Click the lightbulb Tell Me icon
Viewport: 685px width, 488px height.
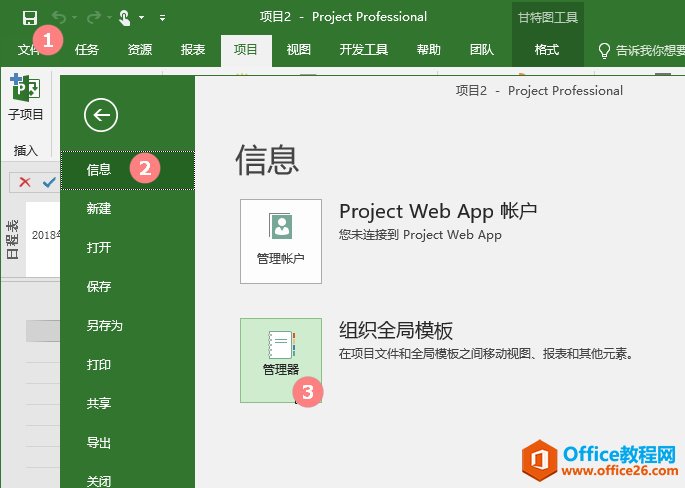point(604,50)
